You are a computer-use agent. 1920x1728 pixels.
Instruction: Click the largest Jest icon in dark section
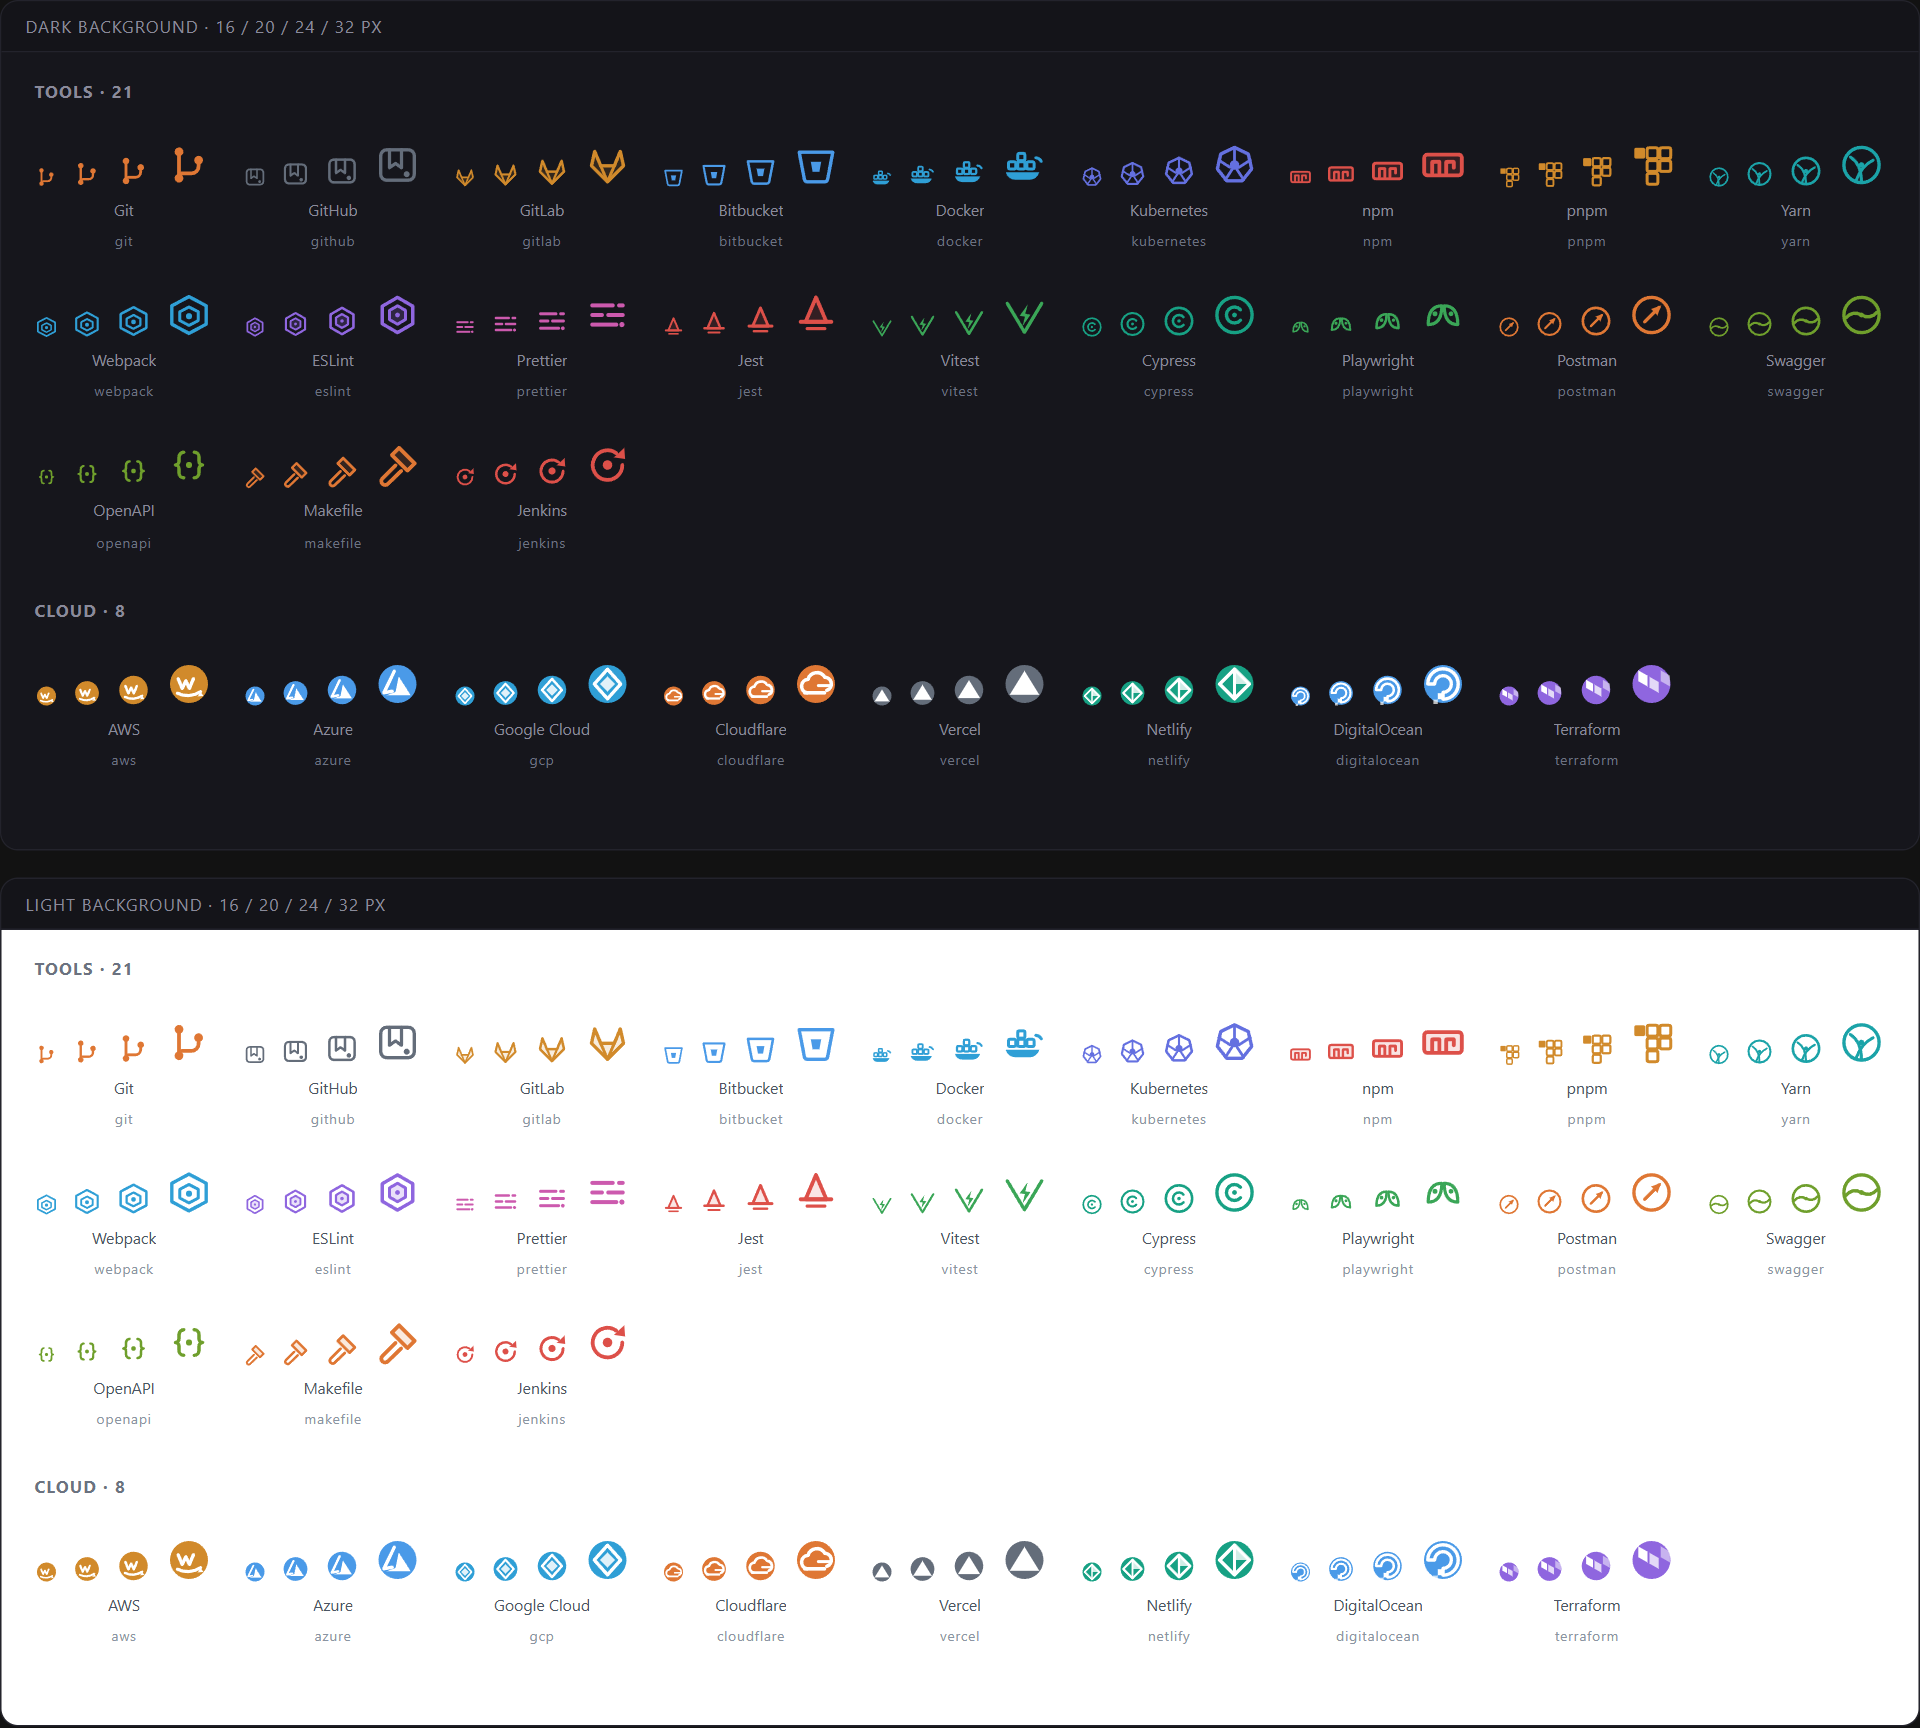816,315
